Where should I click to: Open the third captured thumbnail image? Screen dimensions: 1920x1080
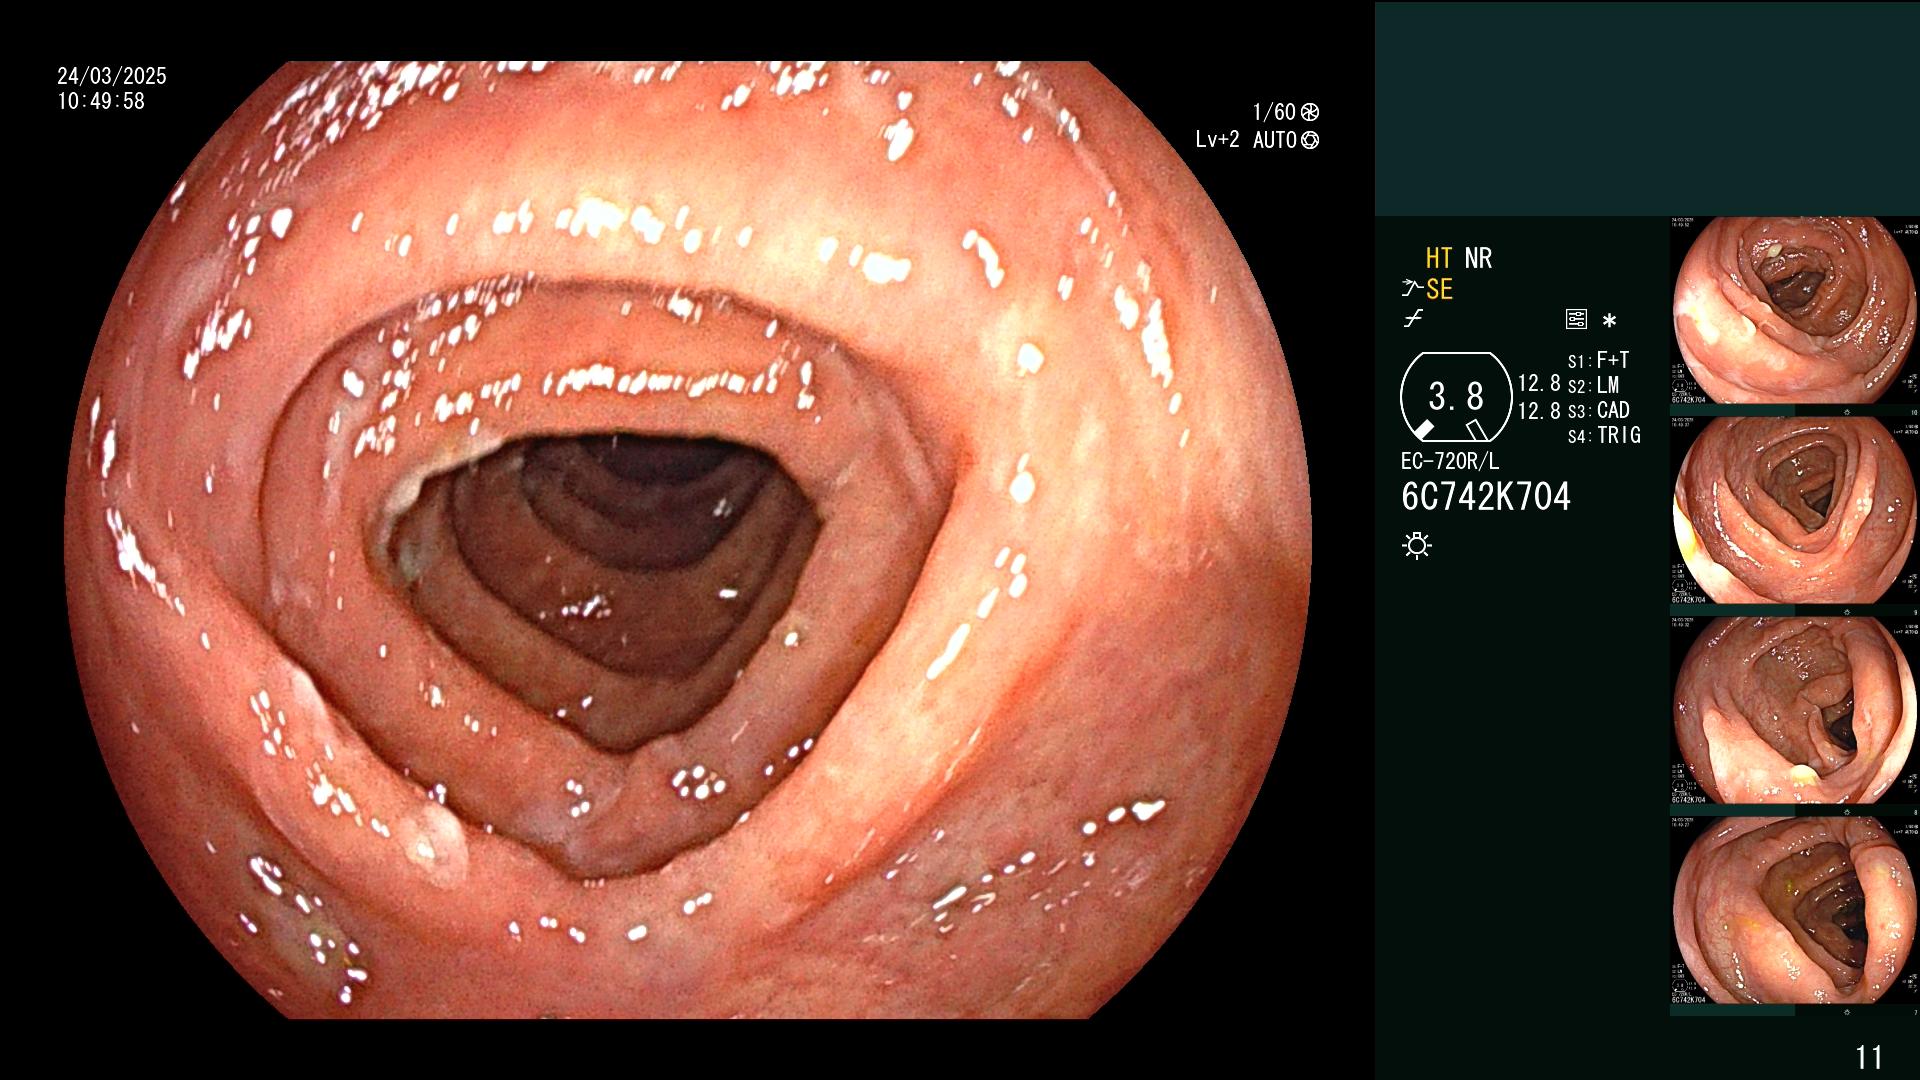(x=1795, y=710)
